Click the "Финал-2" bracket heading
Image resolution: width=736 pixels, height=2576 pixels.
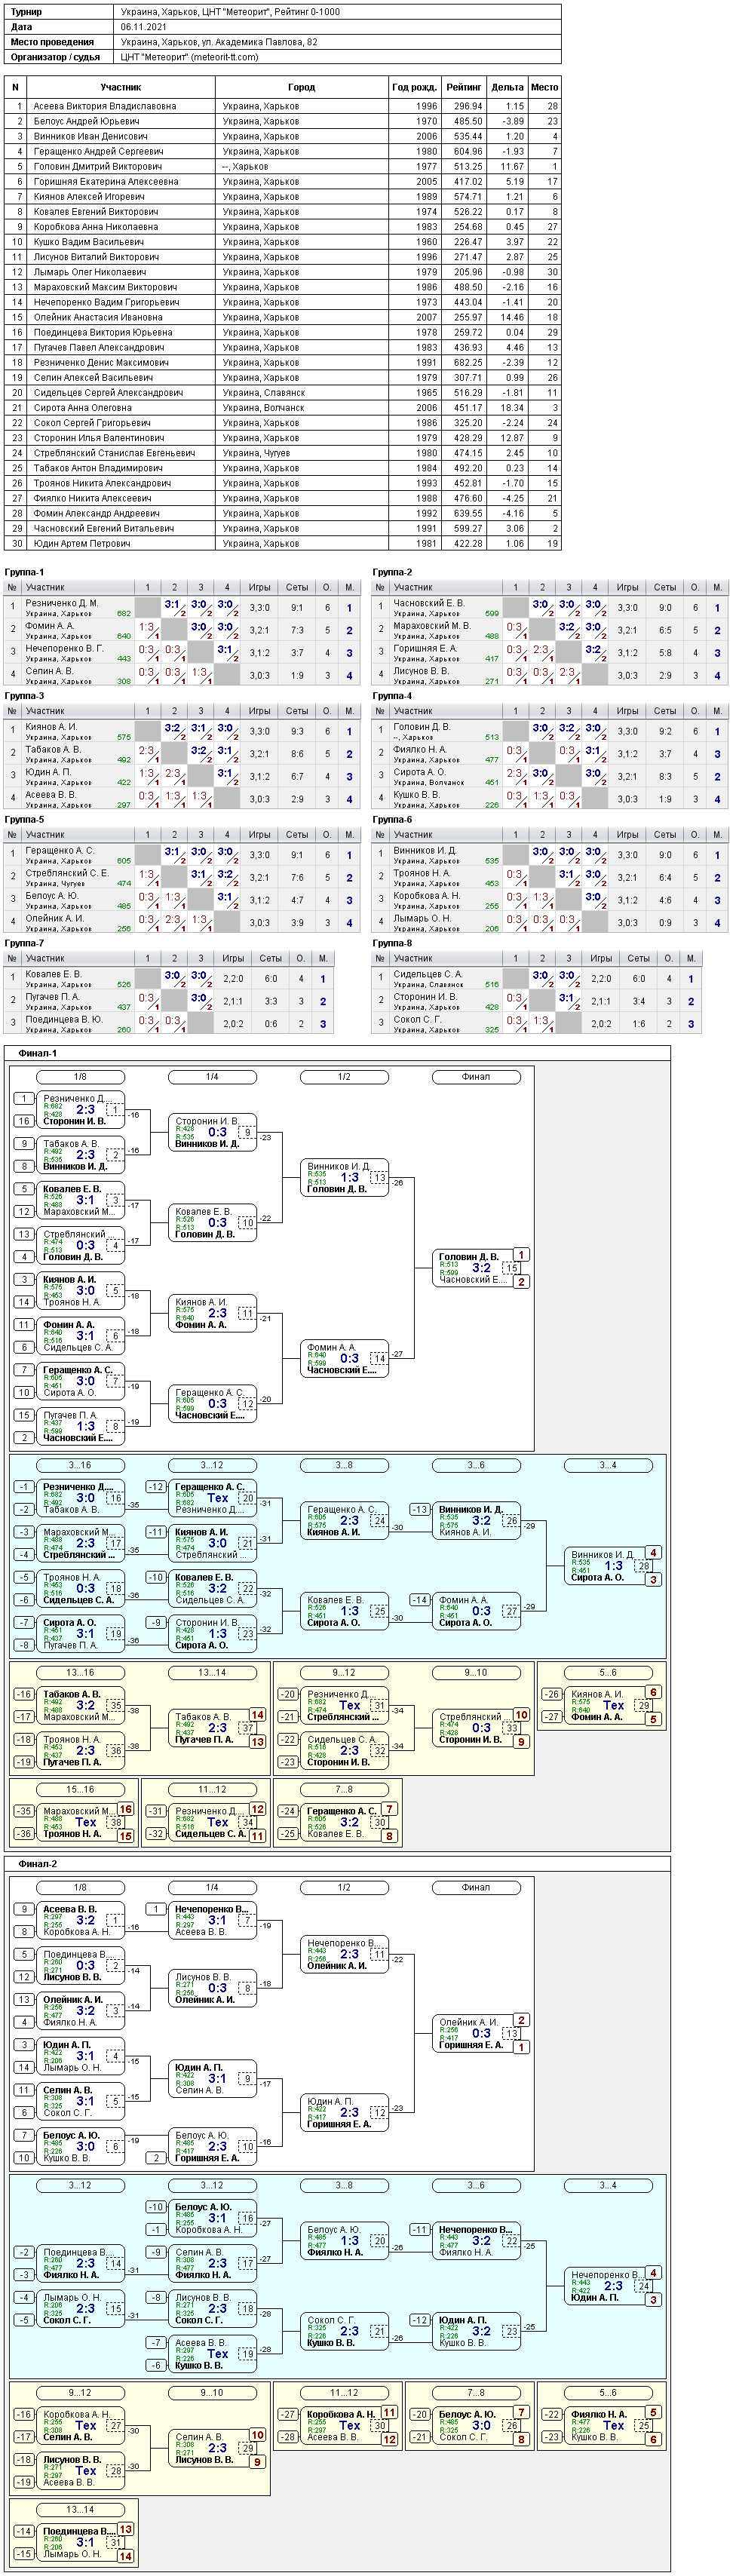pyautogui.click(x=38, y=1864)
